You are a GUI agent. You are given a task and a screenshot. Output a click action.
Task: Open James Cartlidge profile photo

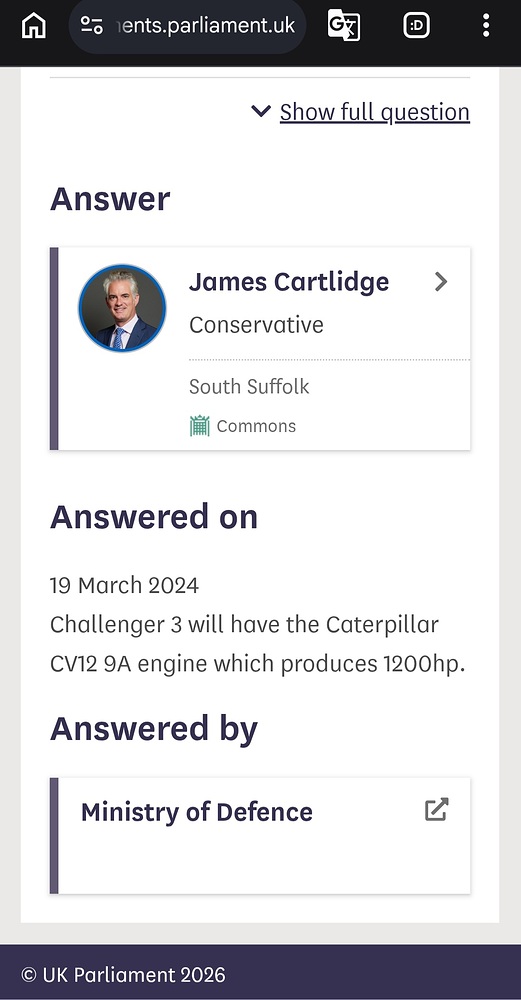[122, 308]
